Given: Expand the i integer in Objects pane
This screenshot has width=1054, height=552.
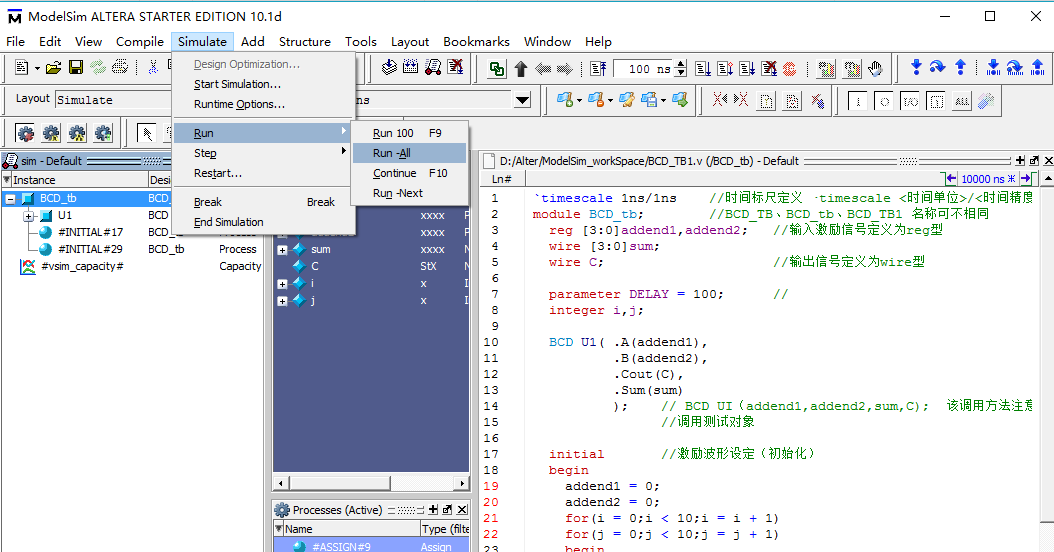Looking at the screenshot, I should [282, 284].
